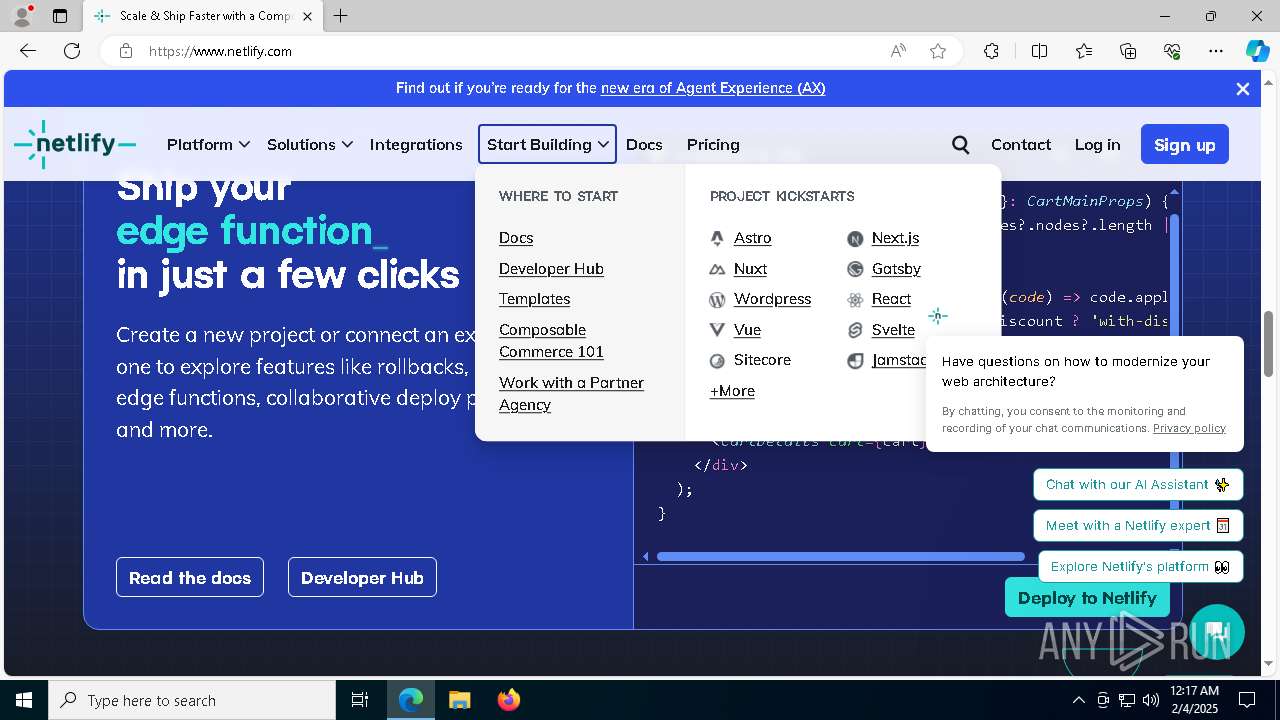The image size is (1280, 720).
Task: Select the Netlify browser tab
Action: 203,16
